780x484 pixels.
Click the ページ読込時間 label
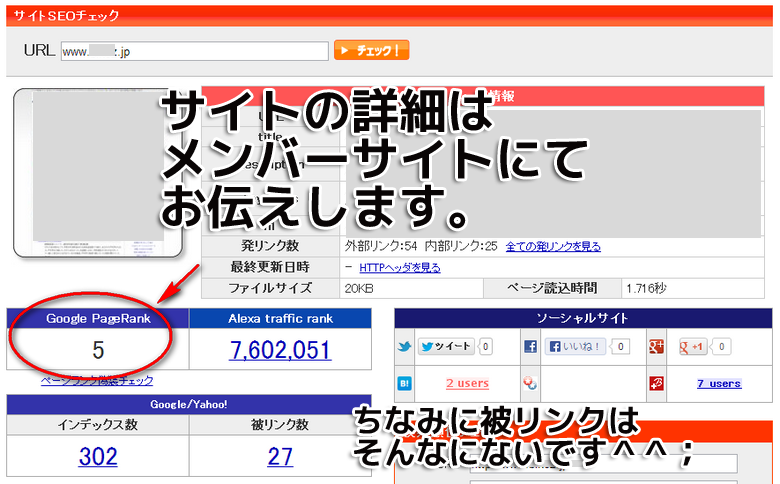tap(552, 288)
